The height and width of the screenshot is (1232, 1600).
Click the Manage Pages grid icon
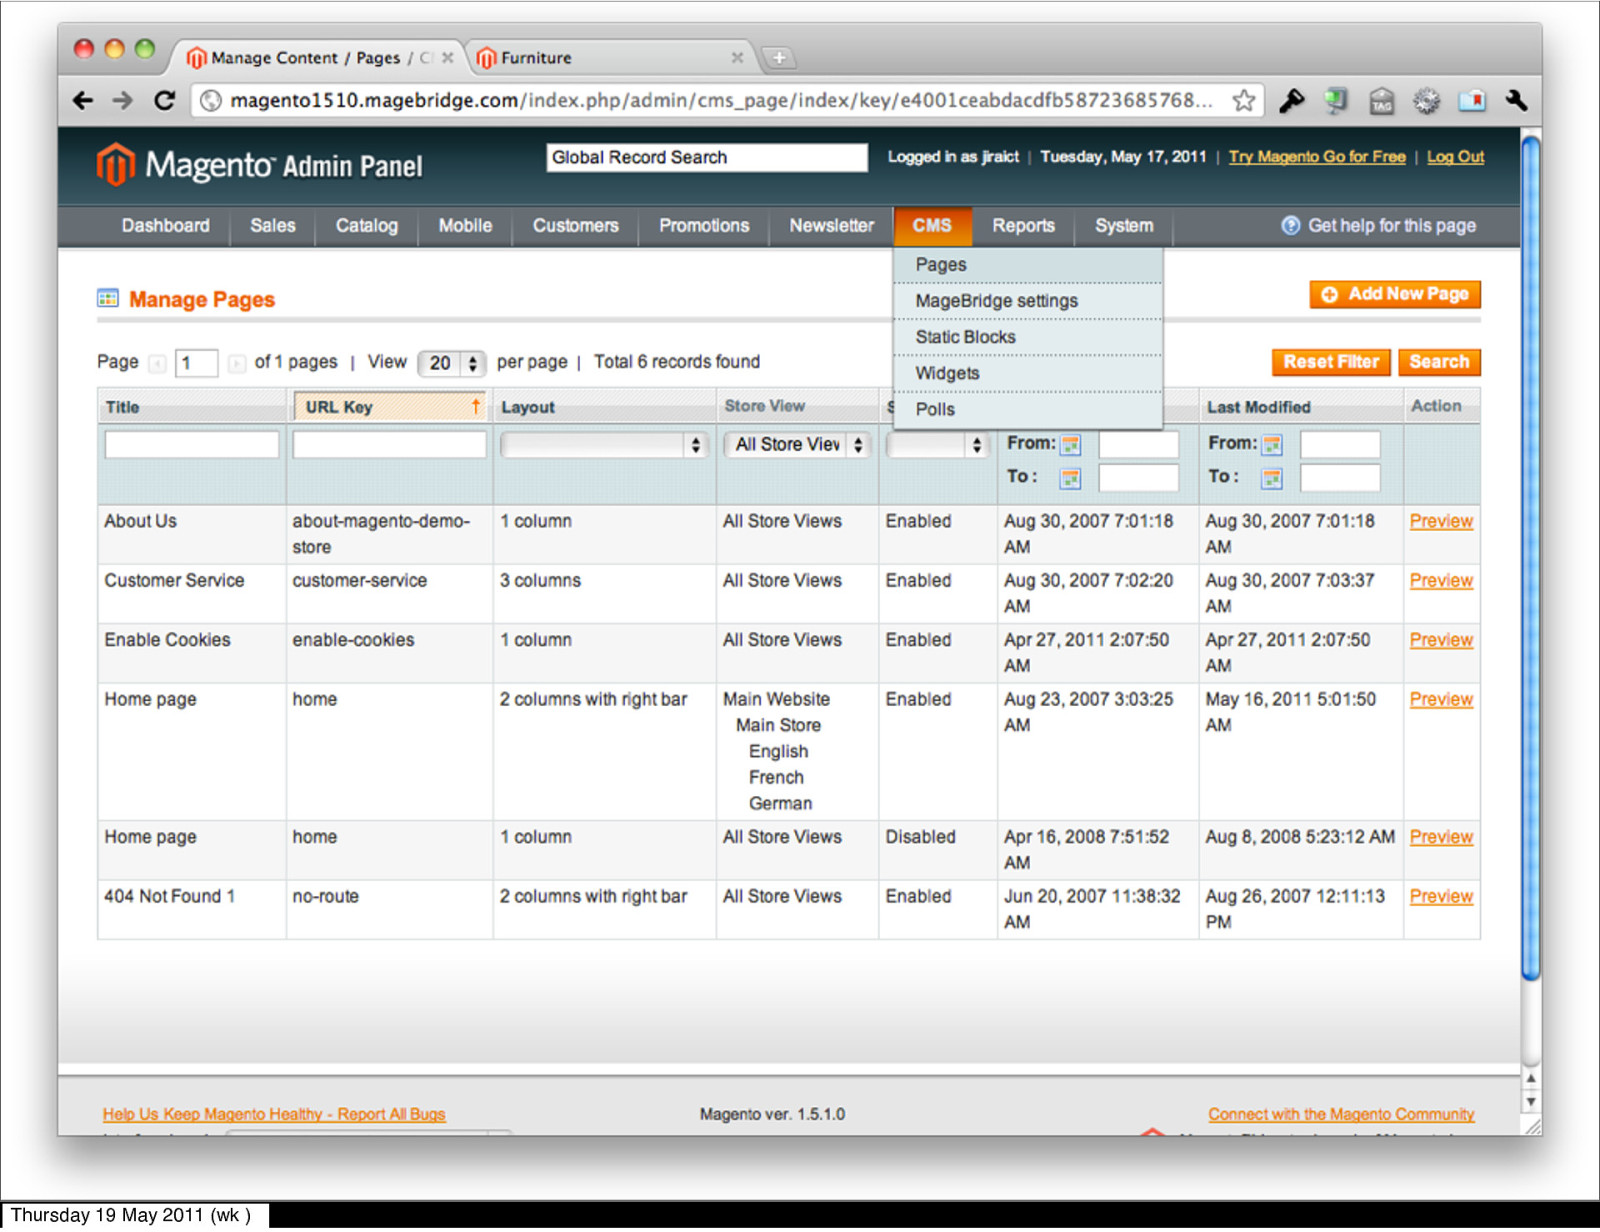click(108, 298)
